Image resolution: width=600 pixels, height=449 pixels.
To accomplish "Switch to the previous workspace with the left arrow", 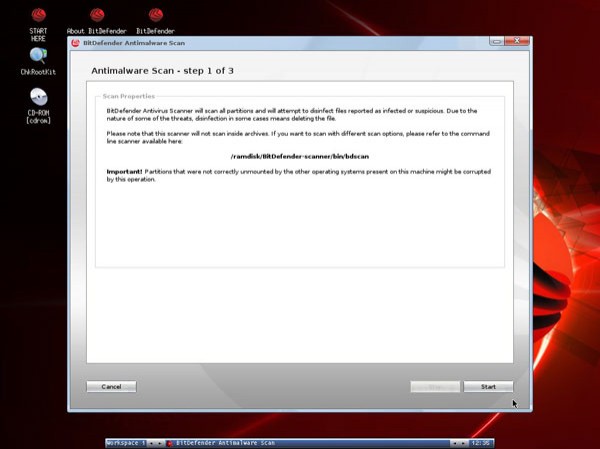I will pyautogui.click(x=151, y=443).
